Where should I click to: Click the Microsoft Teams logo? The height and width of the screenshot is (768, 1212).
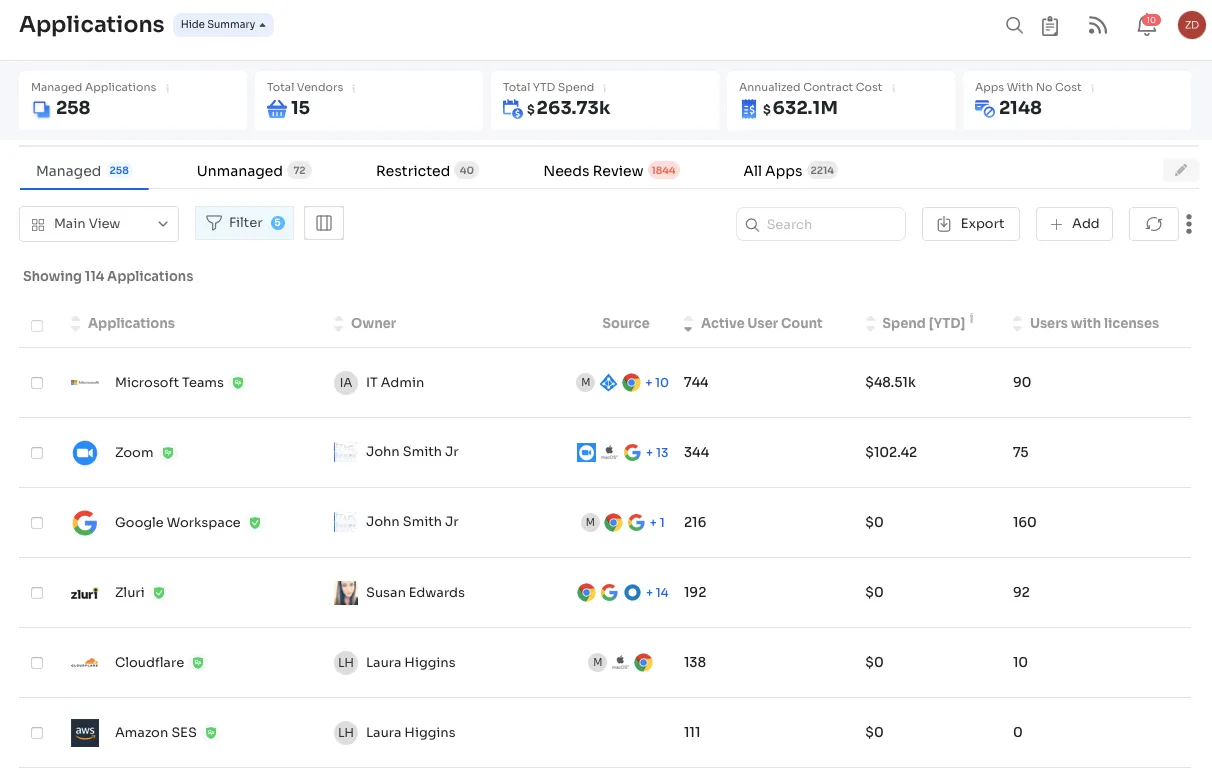coord(85,382)
